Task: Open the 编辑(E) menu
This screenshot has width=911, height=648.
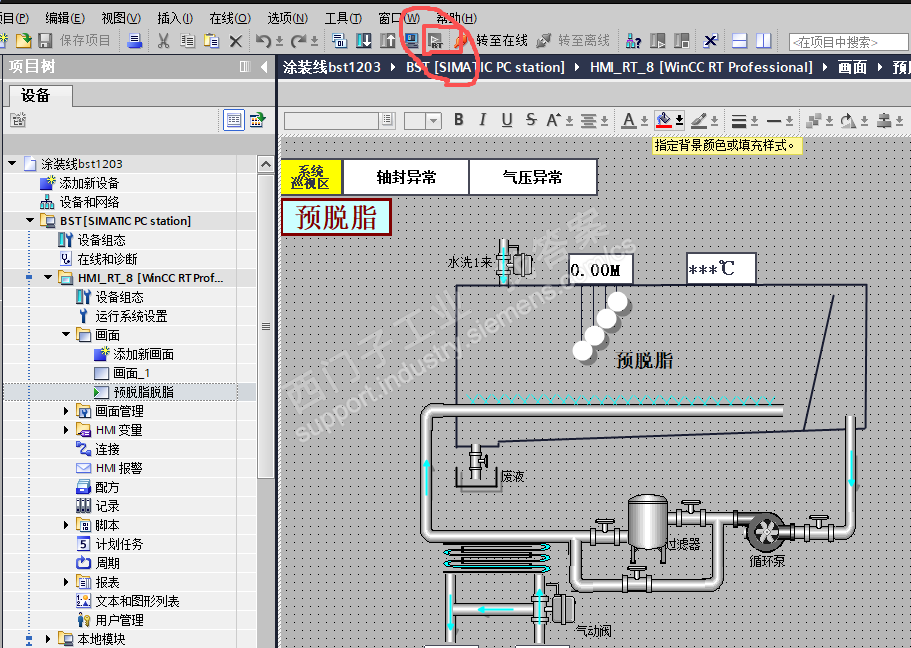Action: [x=64, y=19]
